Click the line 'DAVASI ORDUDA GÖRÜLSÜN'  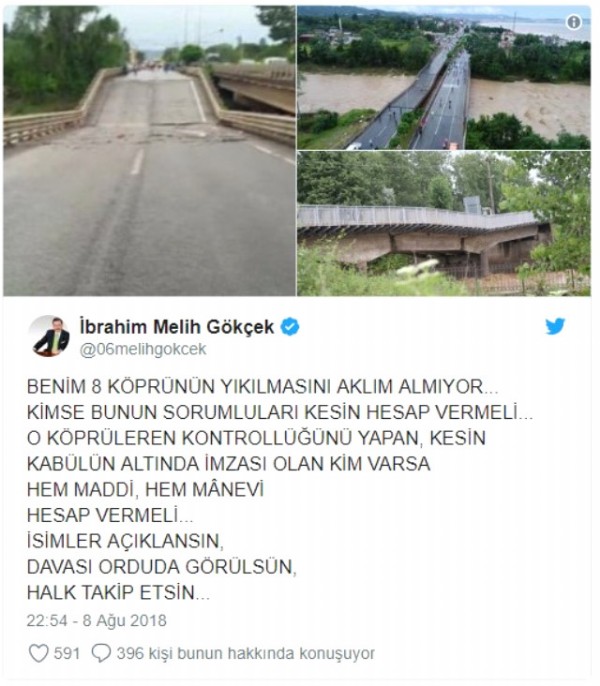point(161,567)
